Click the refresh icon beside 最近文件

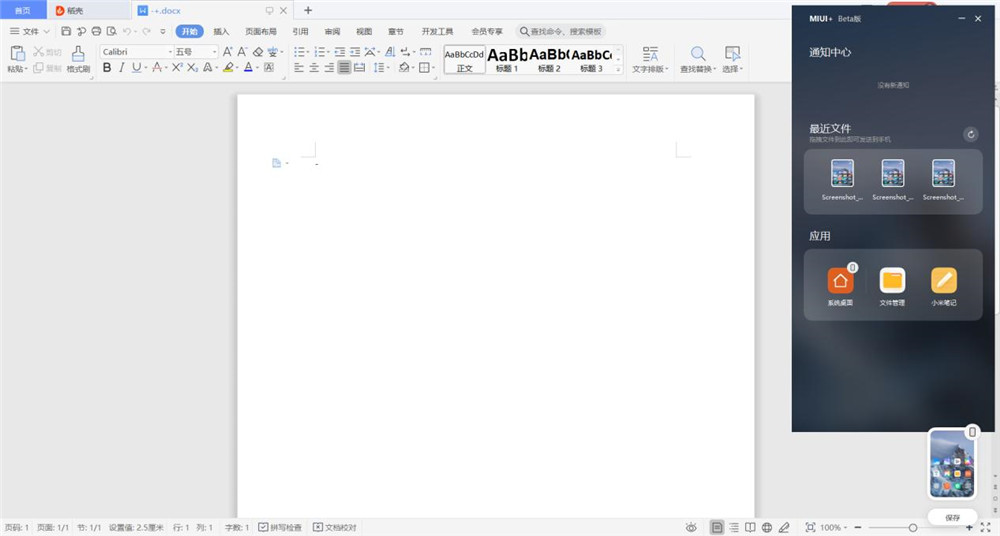(970, 134)
